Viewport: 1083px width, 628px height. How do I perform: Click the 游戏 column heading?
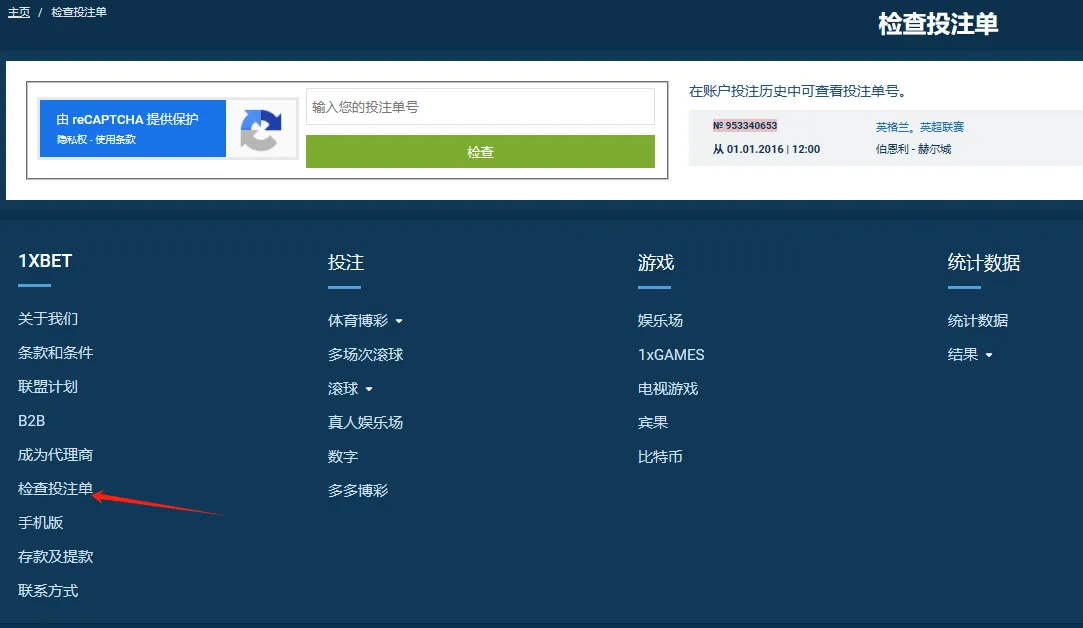655,263
